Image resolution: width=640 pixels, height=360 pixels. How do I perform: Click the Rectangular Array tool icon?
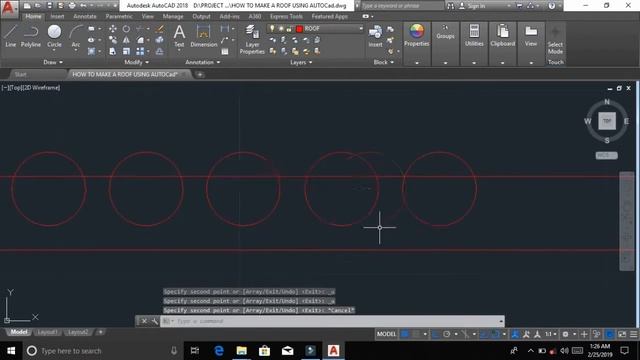point(140,51)
